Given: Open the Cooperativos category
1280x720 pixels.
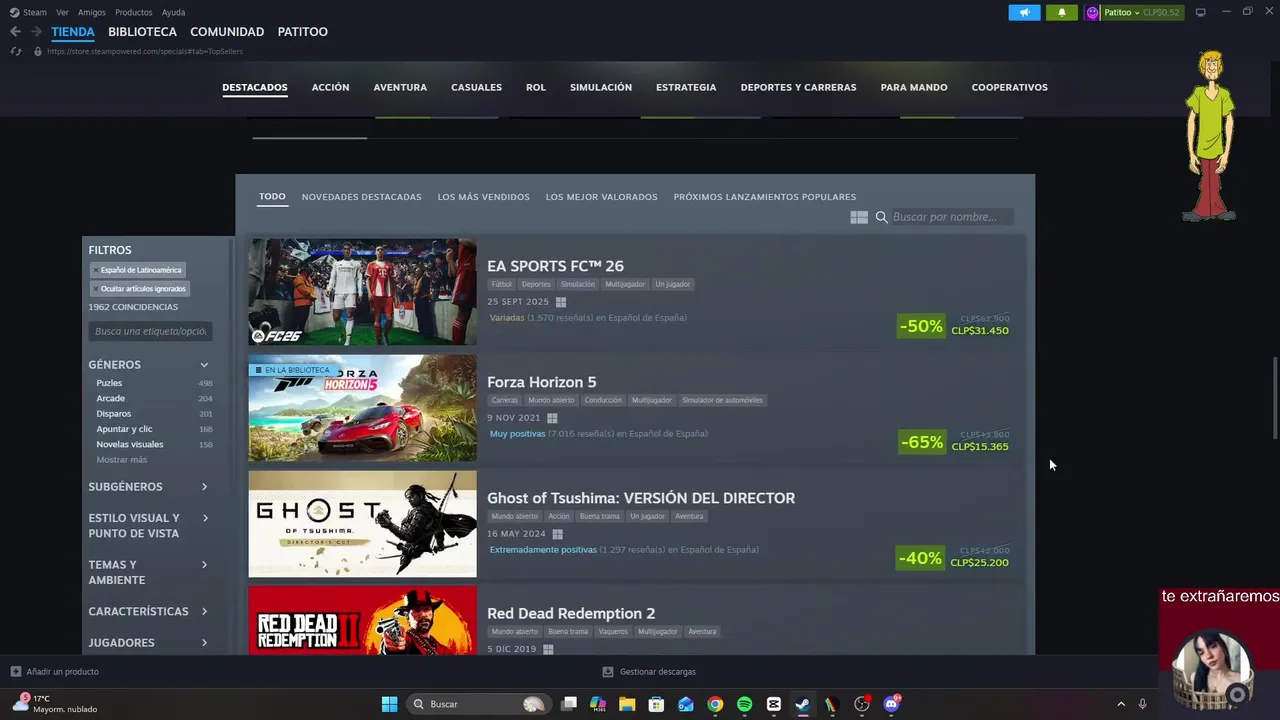Looking at the screenshot, I should [1010, 87].
